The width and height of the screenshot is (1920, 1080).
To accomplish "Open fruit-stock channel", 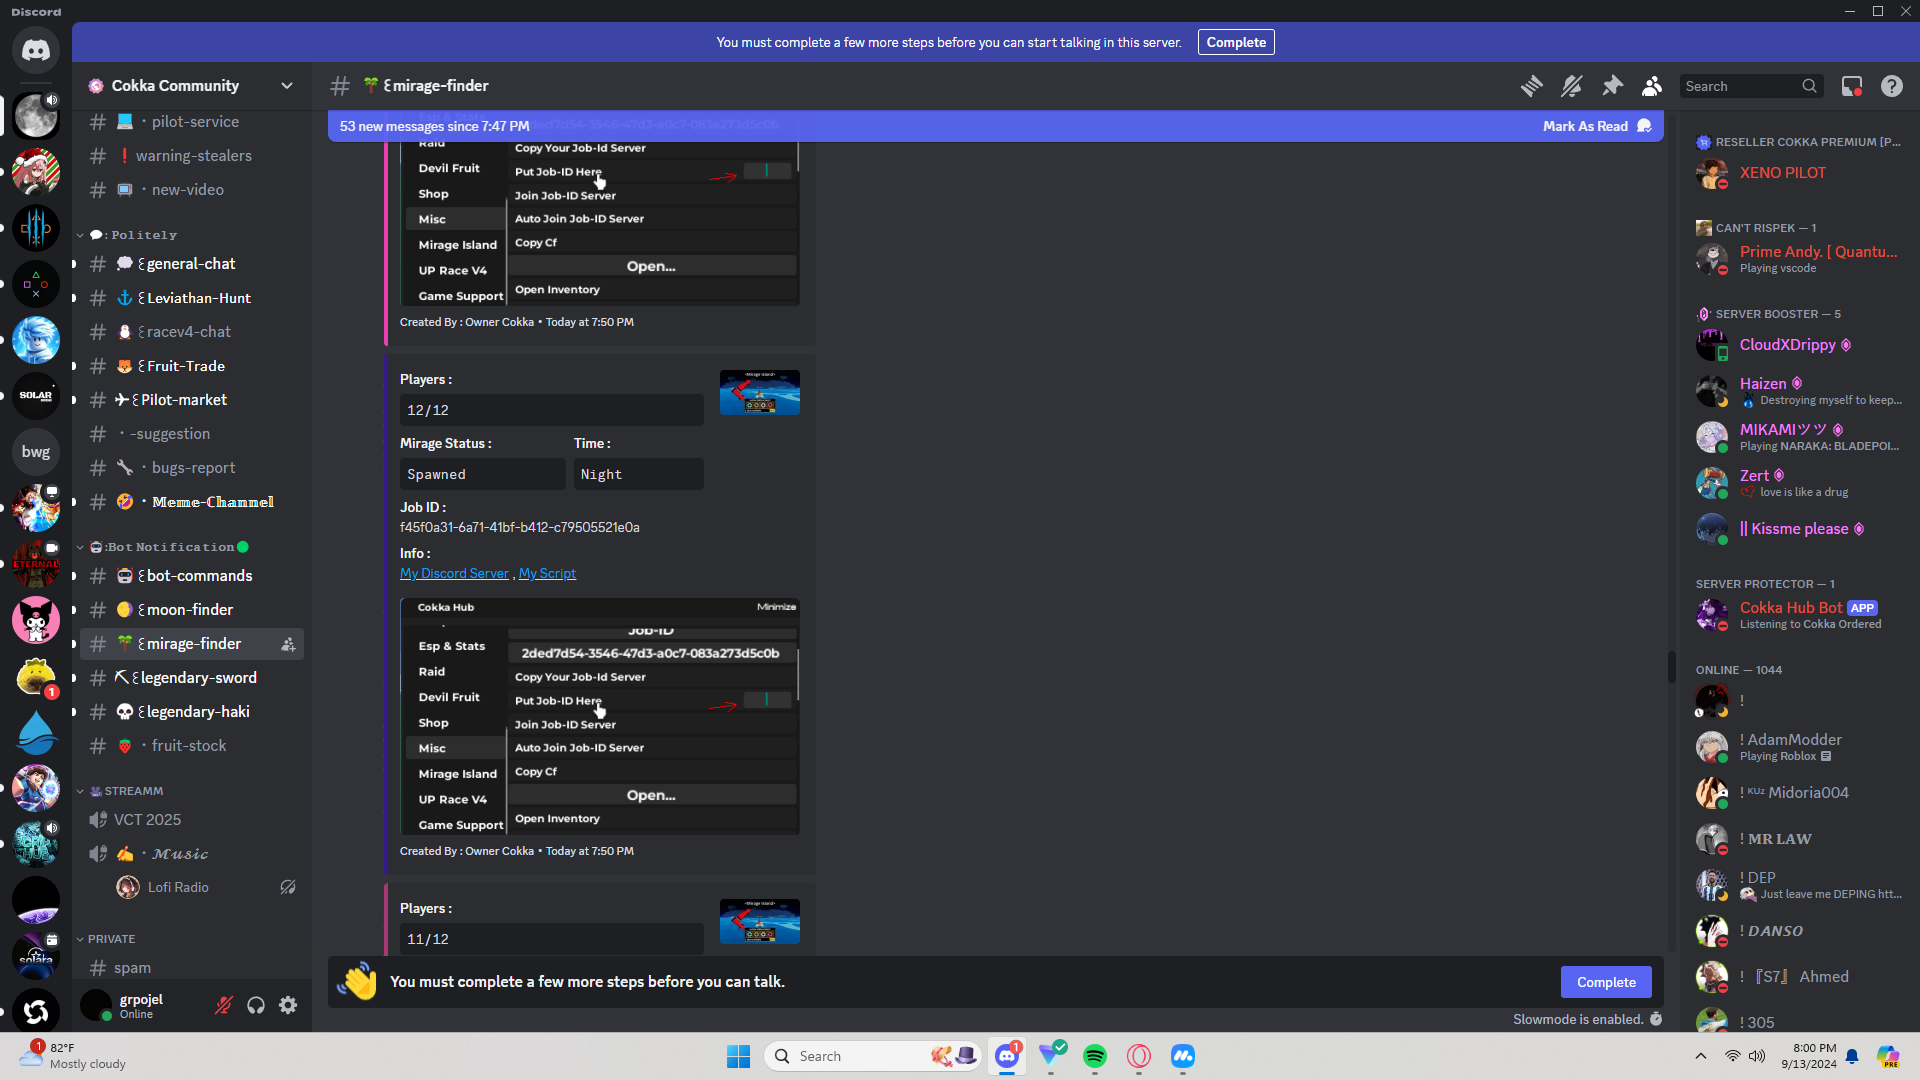I will click(192, 746).
